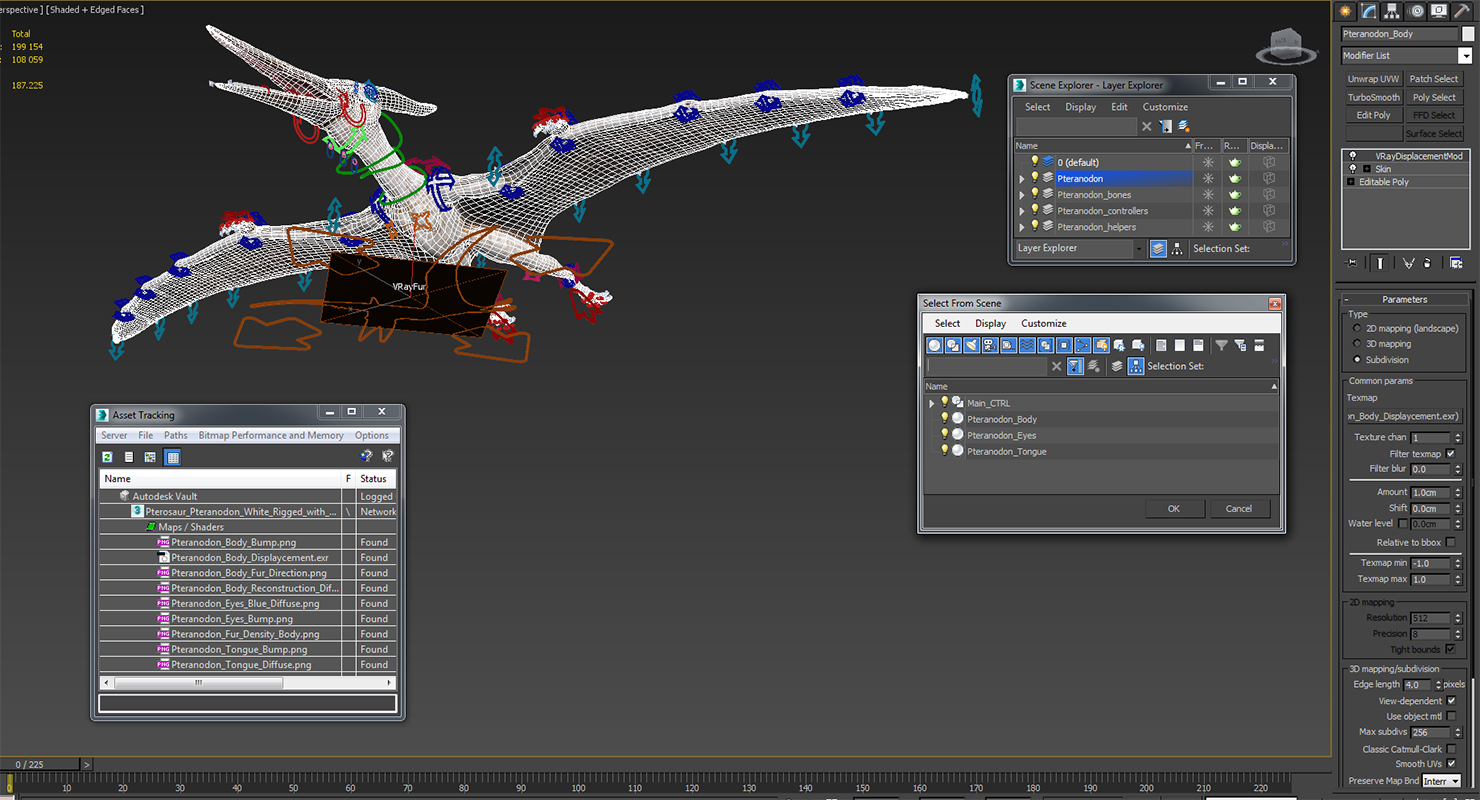
Task: Click Make Unique icon below modifier stack
Action: pyautogui.click(x=1408, y=263)
